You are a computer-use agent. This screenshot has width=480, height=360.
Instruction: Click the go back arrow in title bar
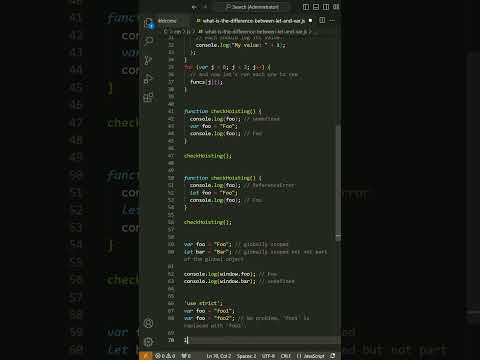[x=194, y=7]
